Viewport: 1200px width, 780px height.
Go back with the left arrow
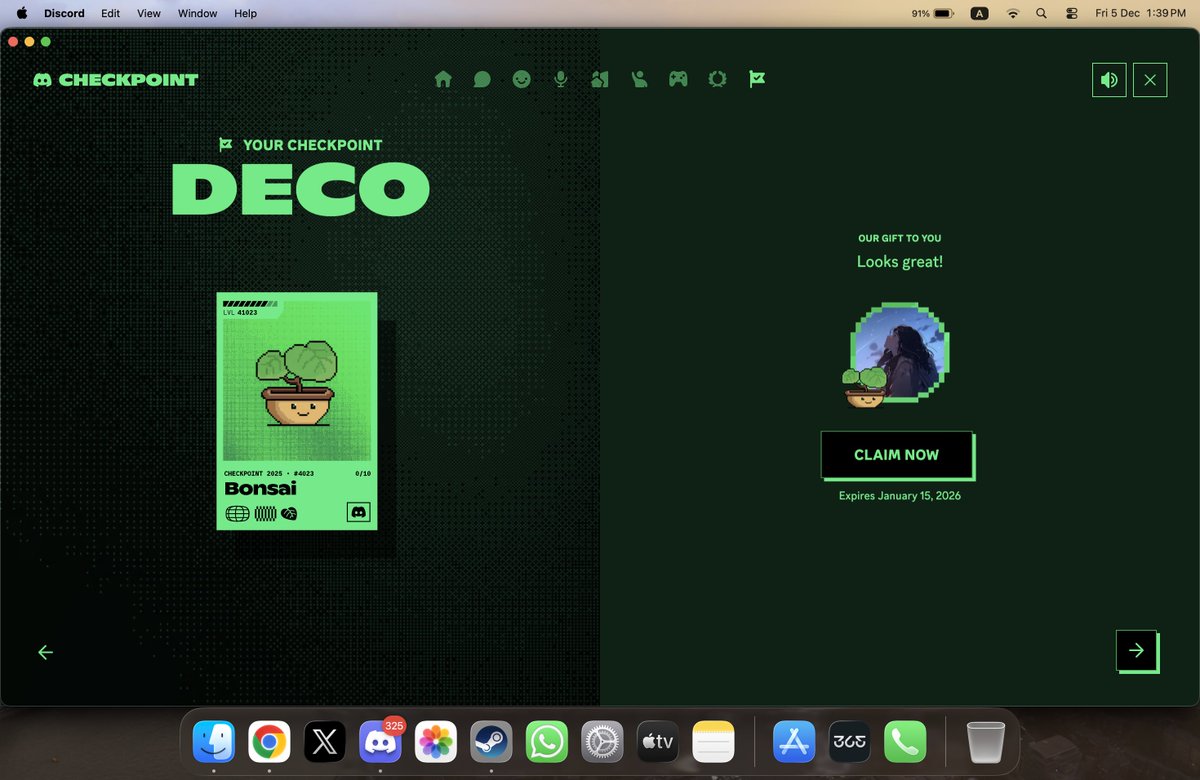click(45, 652)
